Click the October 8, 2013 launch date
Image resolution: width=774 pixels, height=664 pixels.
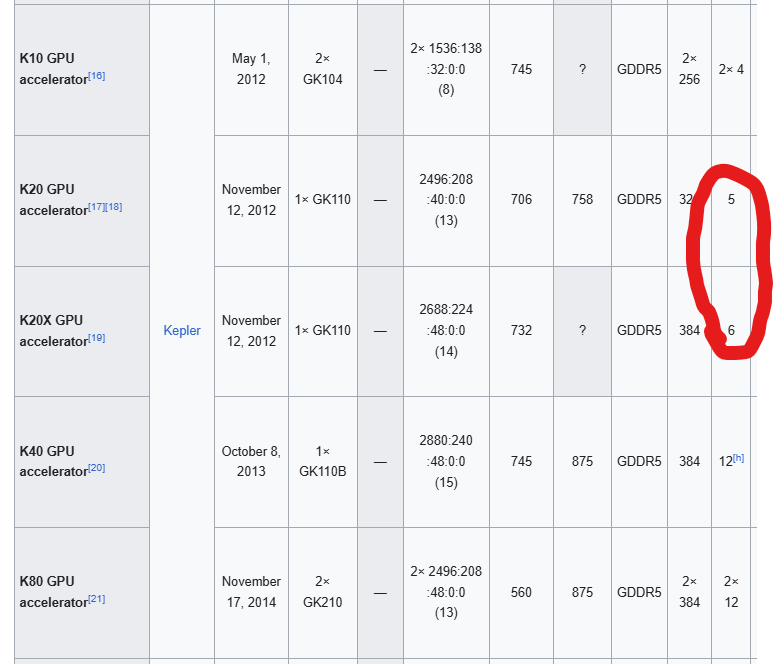(x=251, y=461)
